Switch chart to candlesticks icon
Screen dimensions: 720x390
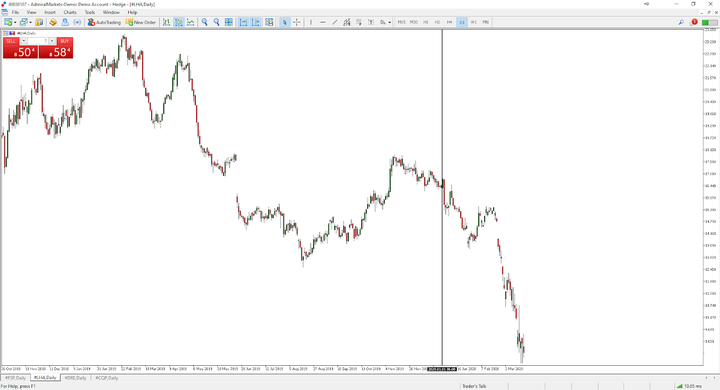(179, 22)
